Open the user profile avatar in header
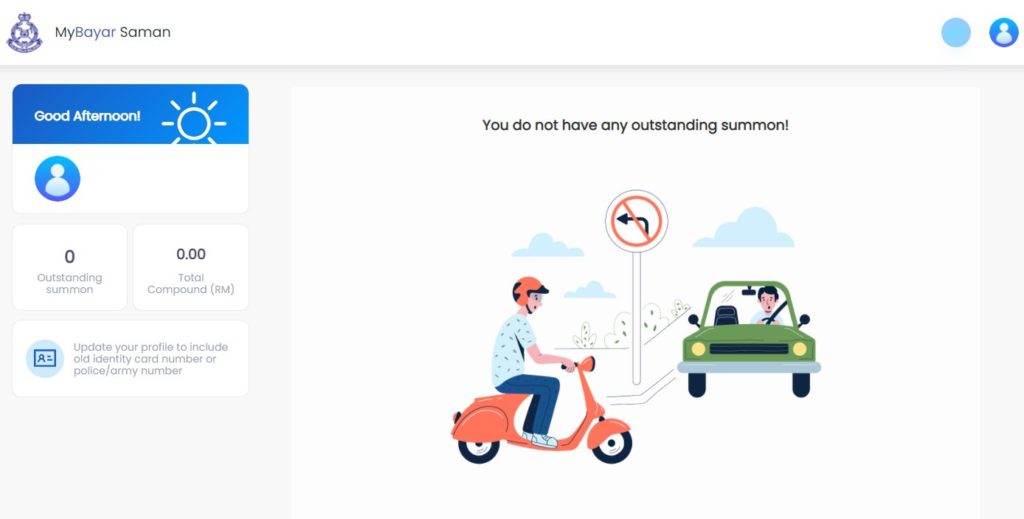 (1004, 32)
